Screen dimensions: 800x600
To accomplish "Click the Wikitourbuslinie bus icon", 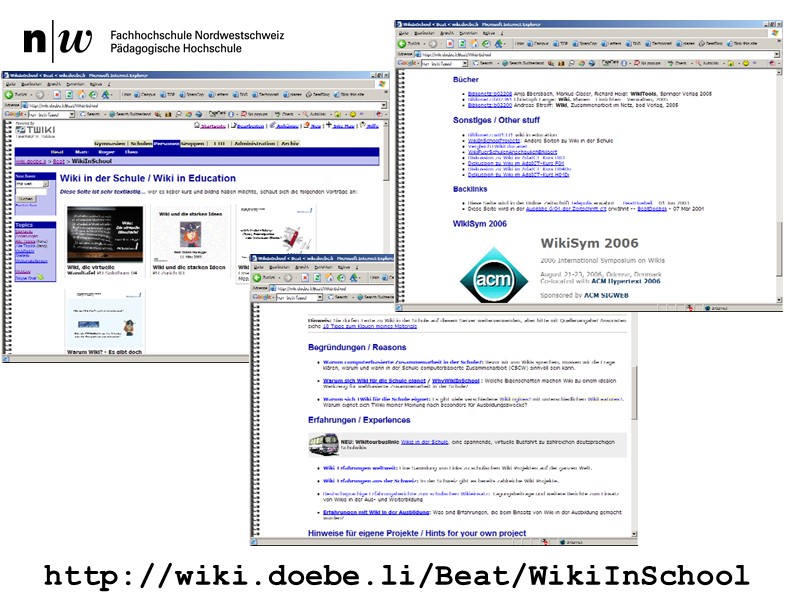I will pyautogui.click(x=320, y=444).
